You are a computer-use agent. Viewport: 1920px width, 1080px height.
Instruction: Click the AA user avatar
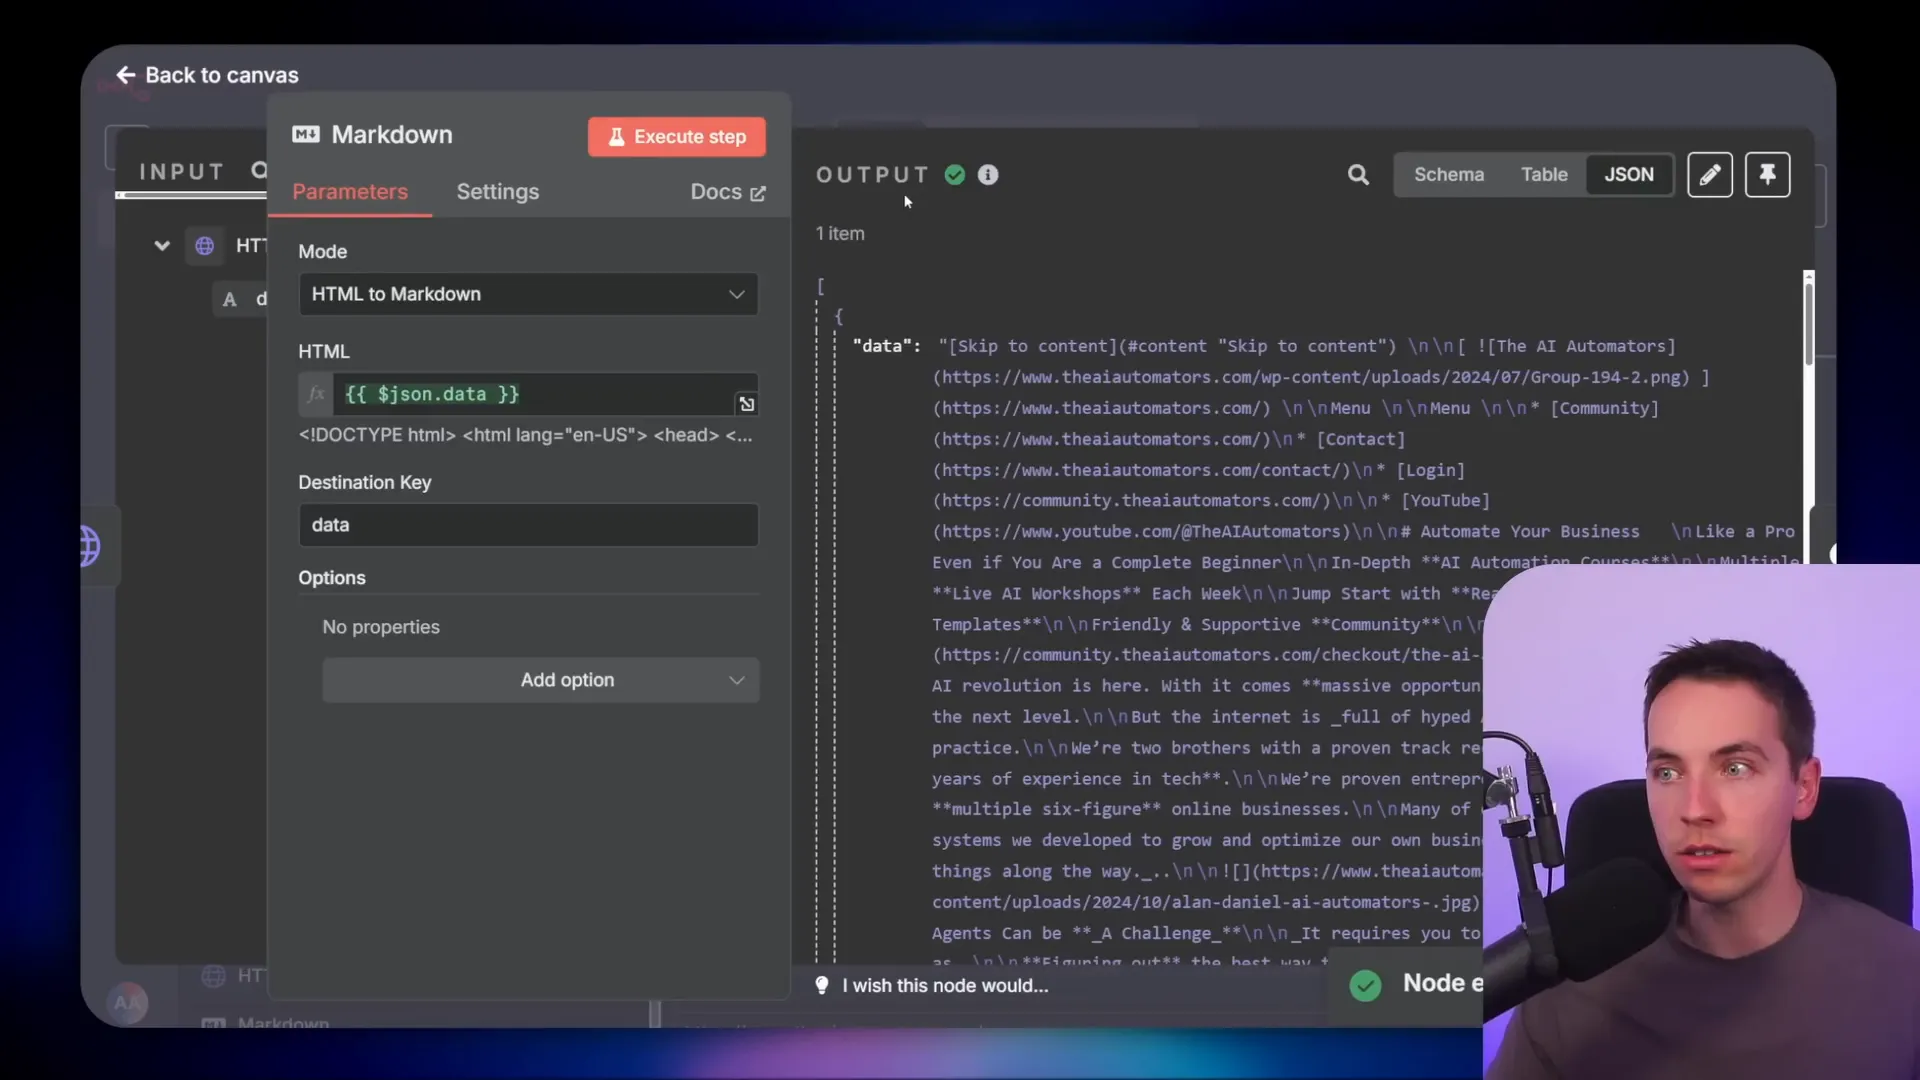[x=128, y=1002]
